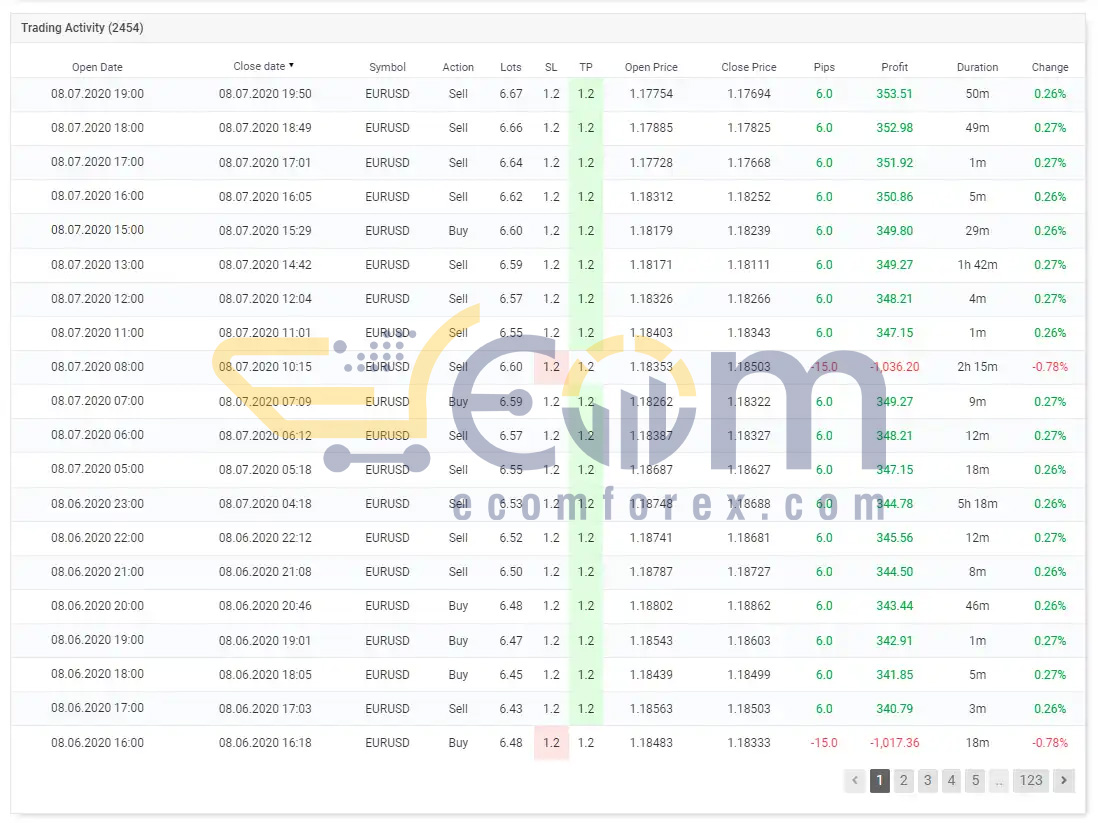Click profit value 347.15 in 08.07.2020 11:00 row
This screenshot has height=823, width=1098.
[894, 333]
